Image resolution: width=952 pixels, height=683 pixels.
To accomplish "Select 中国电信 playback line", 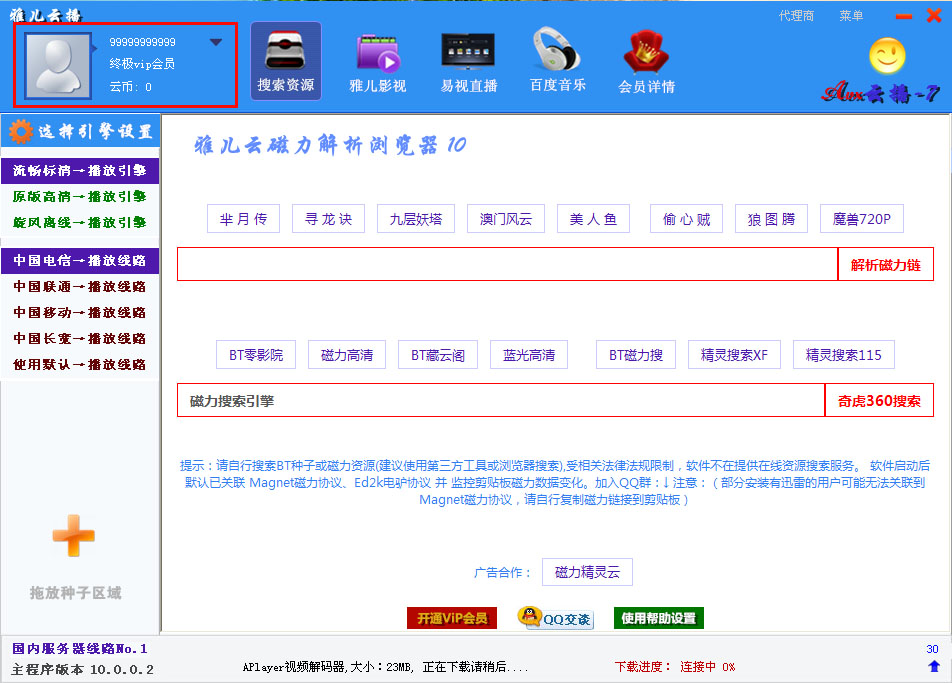I will [80, 260].
